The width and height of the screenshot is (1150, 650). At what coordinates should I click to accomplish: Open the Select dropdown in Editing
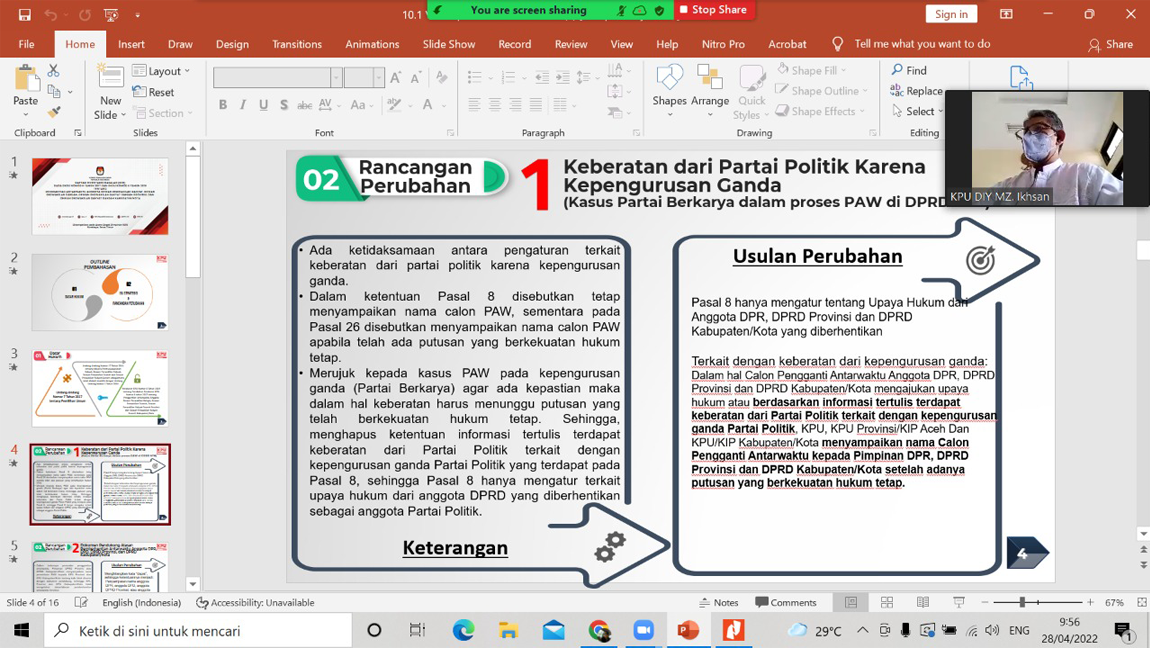coord(917,112)
